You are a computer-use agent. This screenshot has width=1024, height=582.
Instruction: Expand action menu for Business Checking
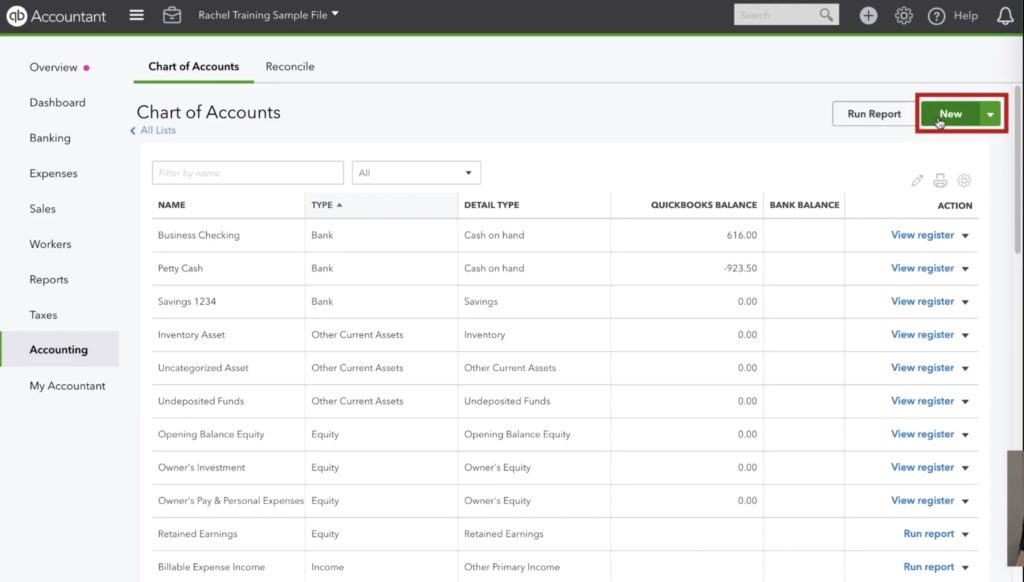[965, 236]
